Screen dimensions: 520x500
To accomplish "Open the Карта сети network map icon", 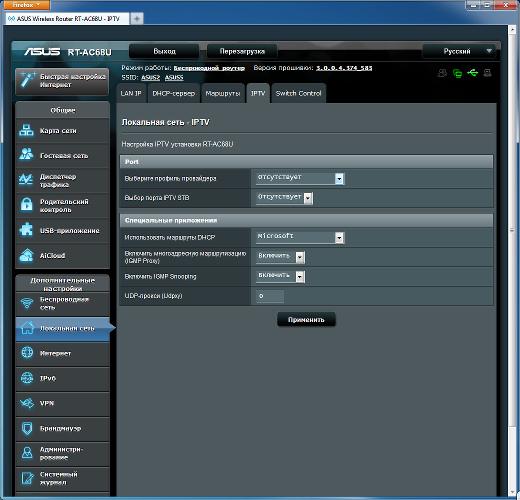I will point(26,131).
